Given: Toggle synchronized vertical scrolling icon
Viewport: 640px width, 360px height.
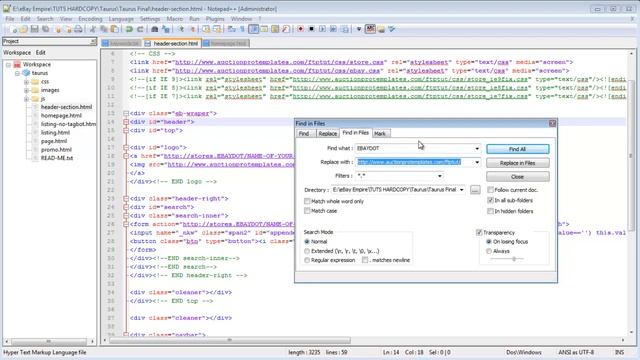Looking at the screenshot, I should pos(206,29).
